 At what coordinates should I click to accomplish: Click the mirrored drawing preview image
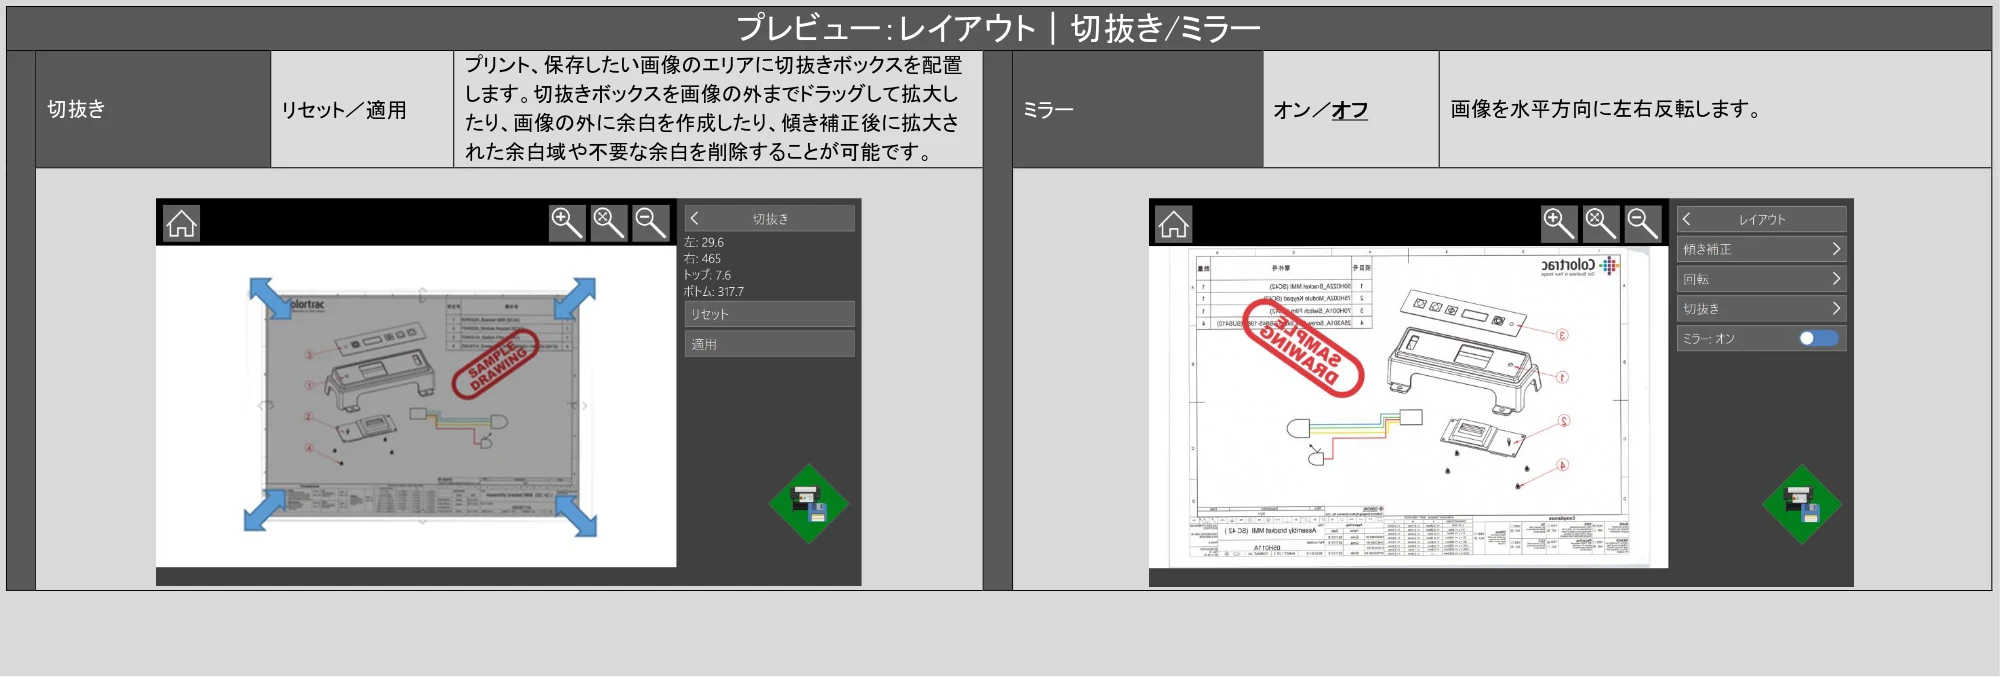point(1408,407)
